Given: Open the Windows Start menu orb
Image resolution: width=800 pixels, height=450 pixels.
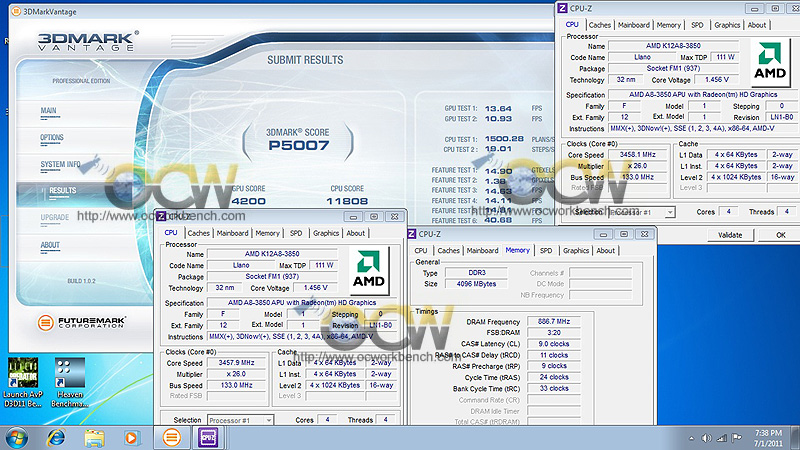Looking at the screenshot, I should point(16,438).
